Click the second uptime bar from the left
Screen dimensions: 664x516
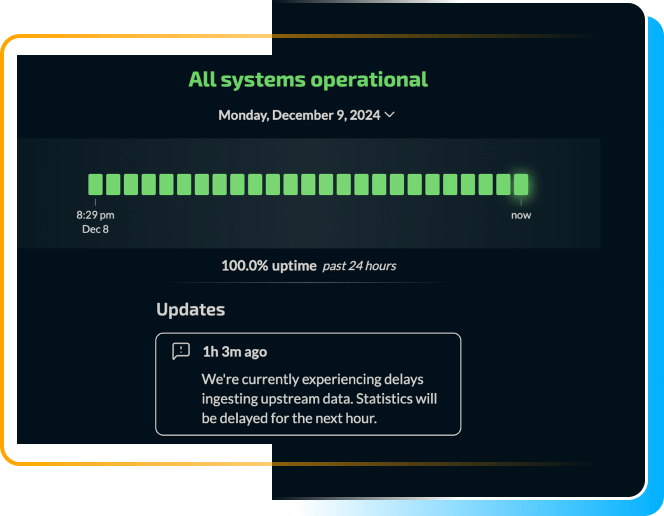tap(113, 184)
